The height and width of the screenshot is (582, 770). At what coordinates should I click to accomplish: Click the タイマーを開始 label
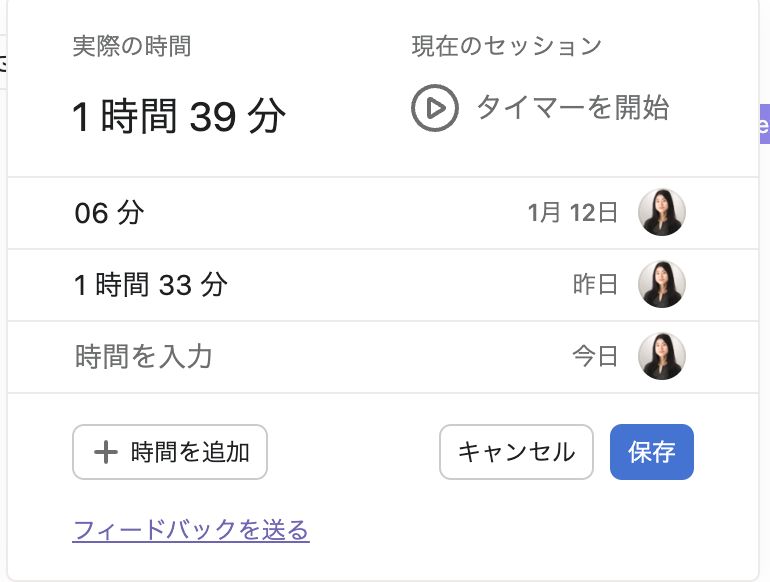[573, 108]
